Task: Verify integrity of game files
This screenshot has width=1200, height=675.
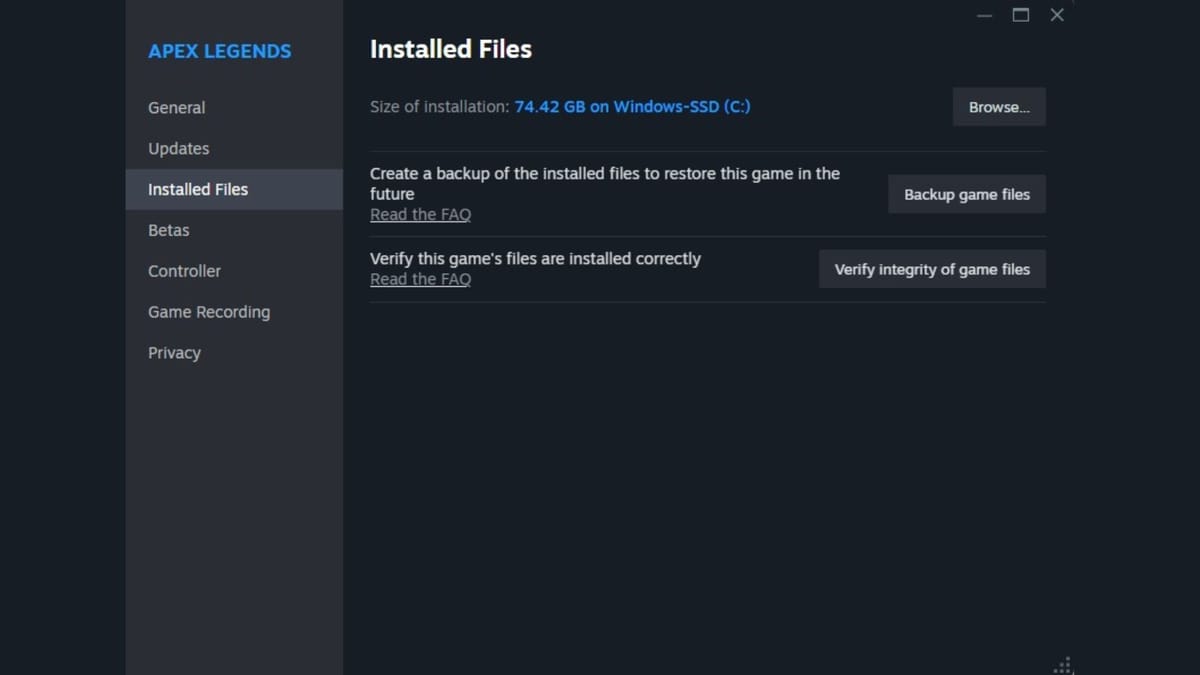Action: click(x=931, y=268)
